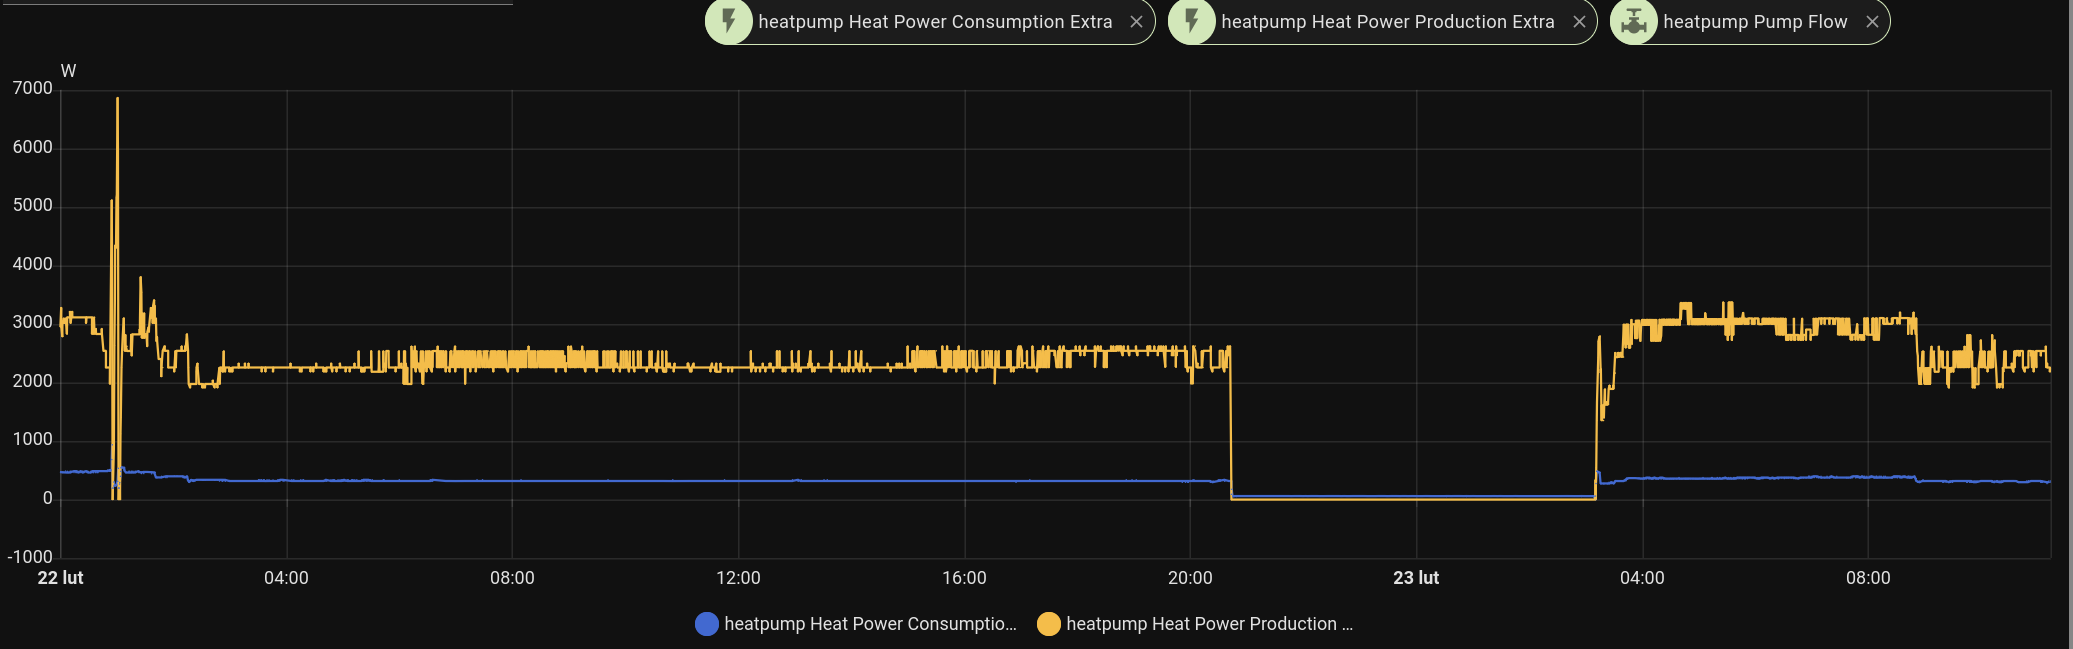Remove heatpump Pump Flow chip
2073x649 pixels.
pos(1872,22)
